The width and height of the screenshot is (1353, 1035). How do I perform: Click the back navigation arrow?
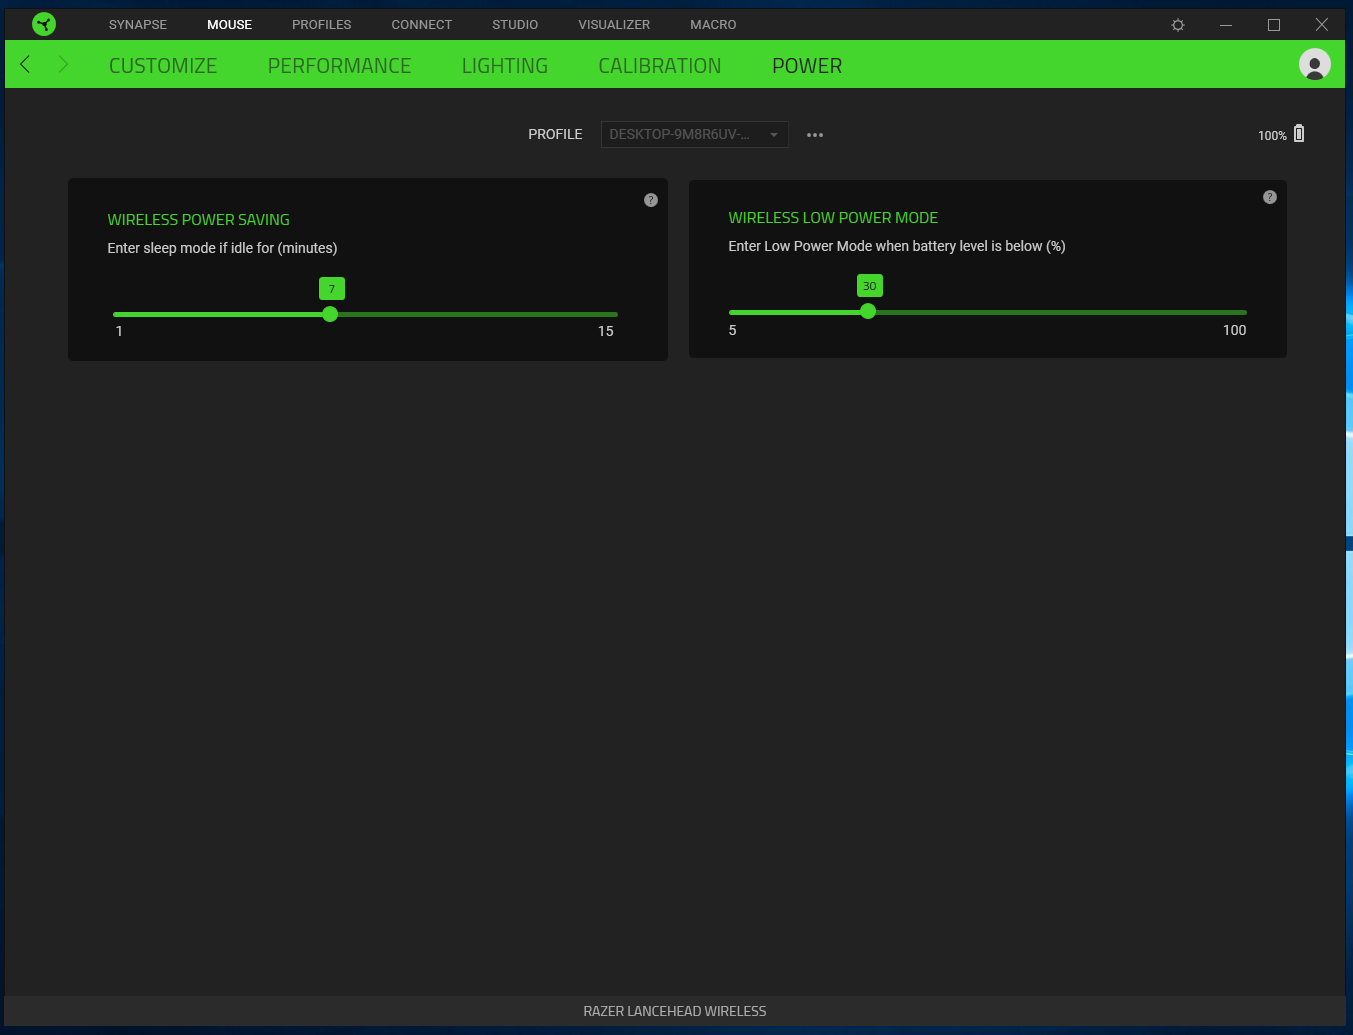coord(24,64)
